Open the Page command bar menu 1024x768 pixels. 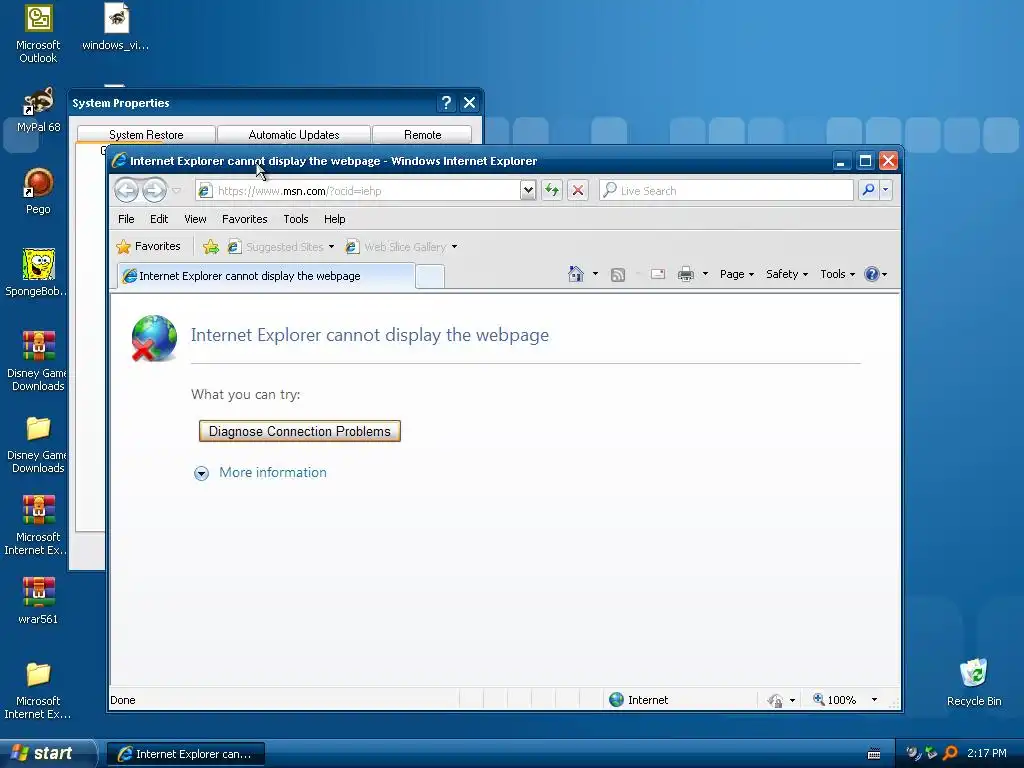coord(737,274)
